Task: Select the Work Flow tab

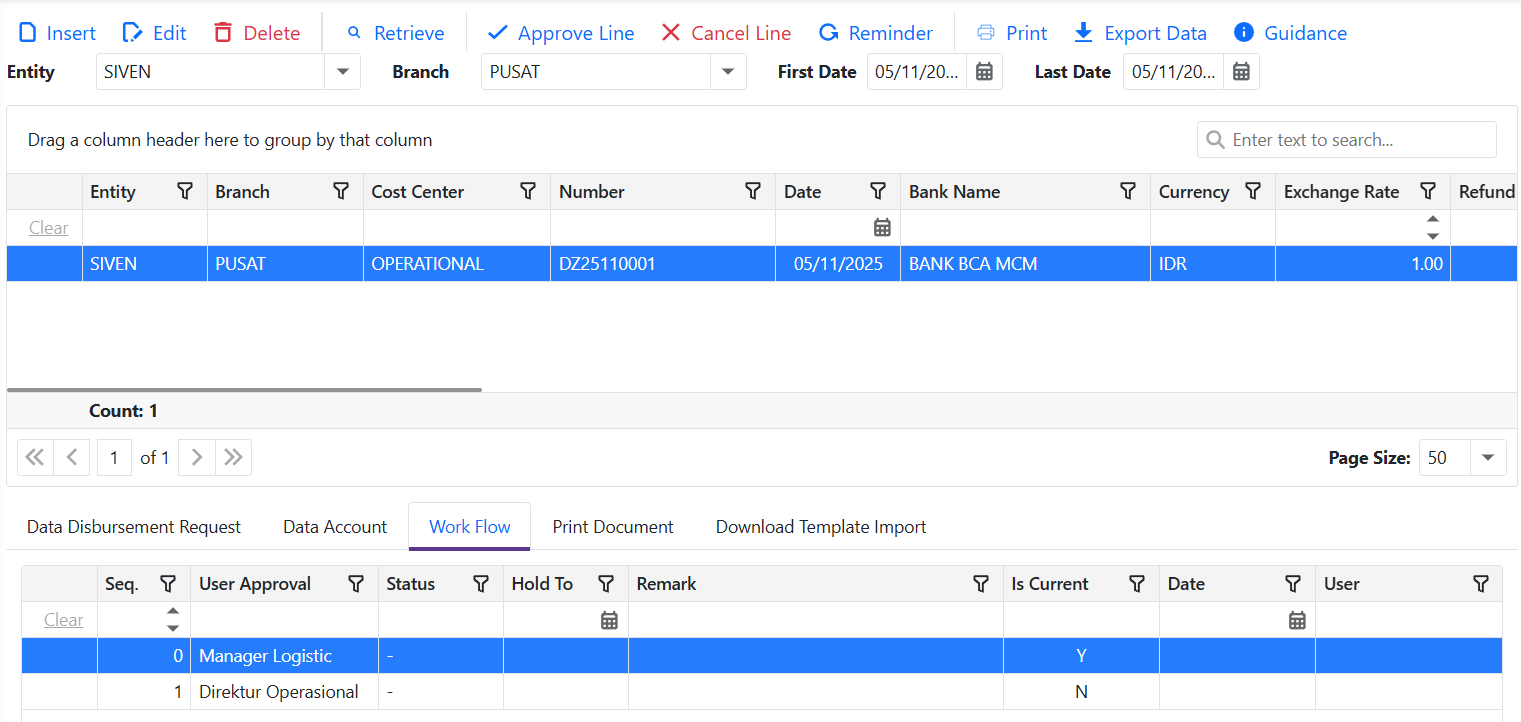Action: click(470, 527)
